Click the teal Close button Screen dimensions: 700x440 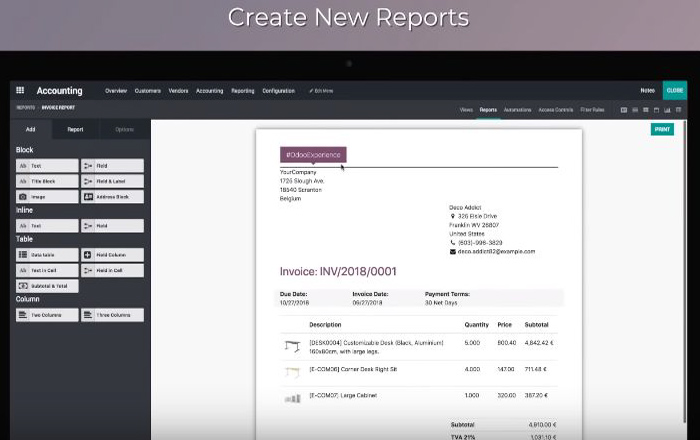click(675, 90)
